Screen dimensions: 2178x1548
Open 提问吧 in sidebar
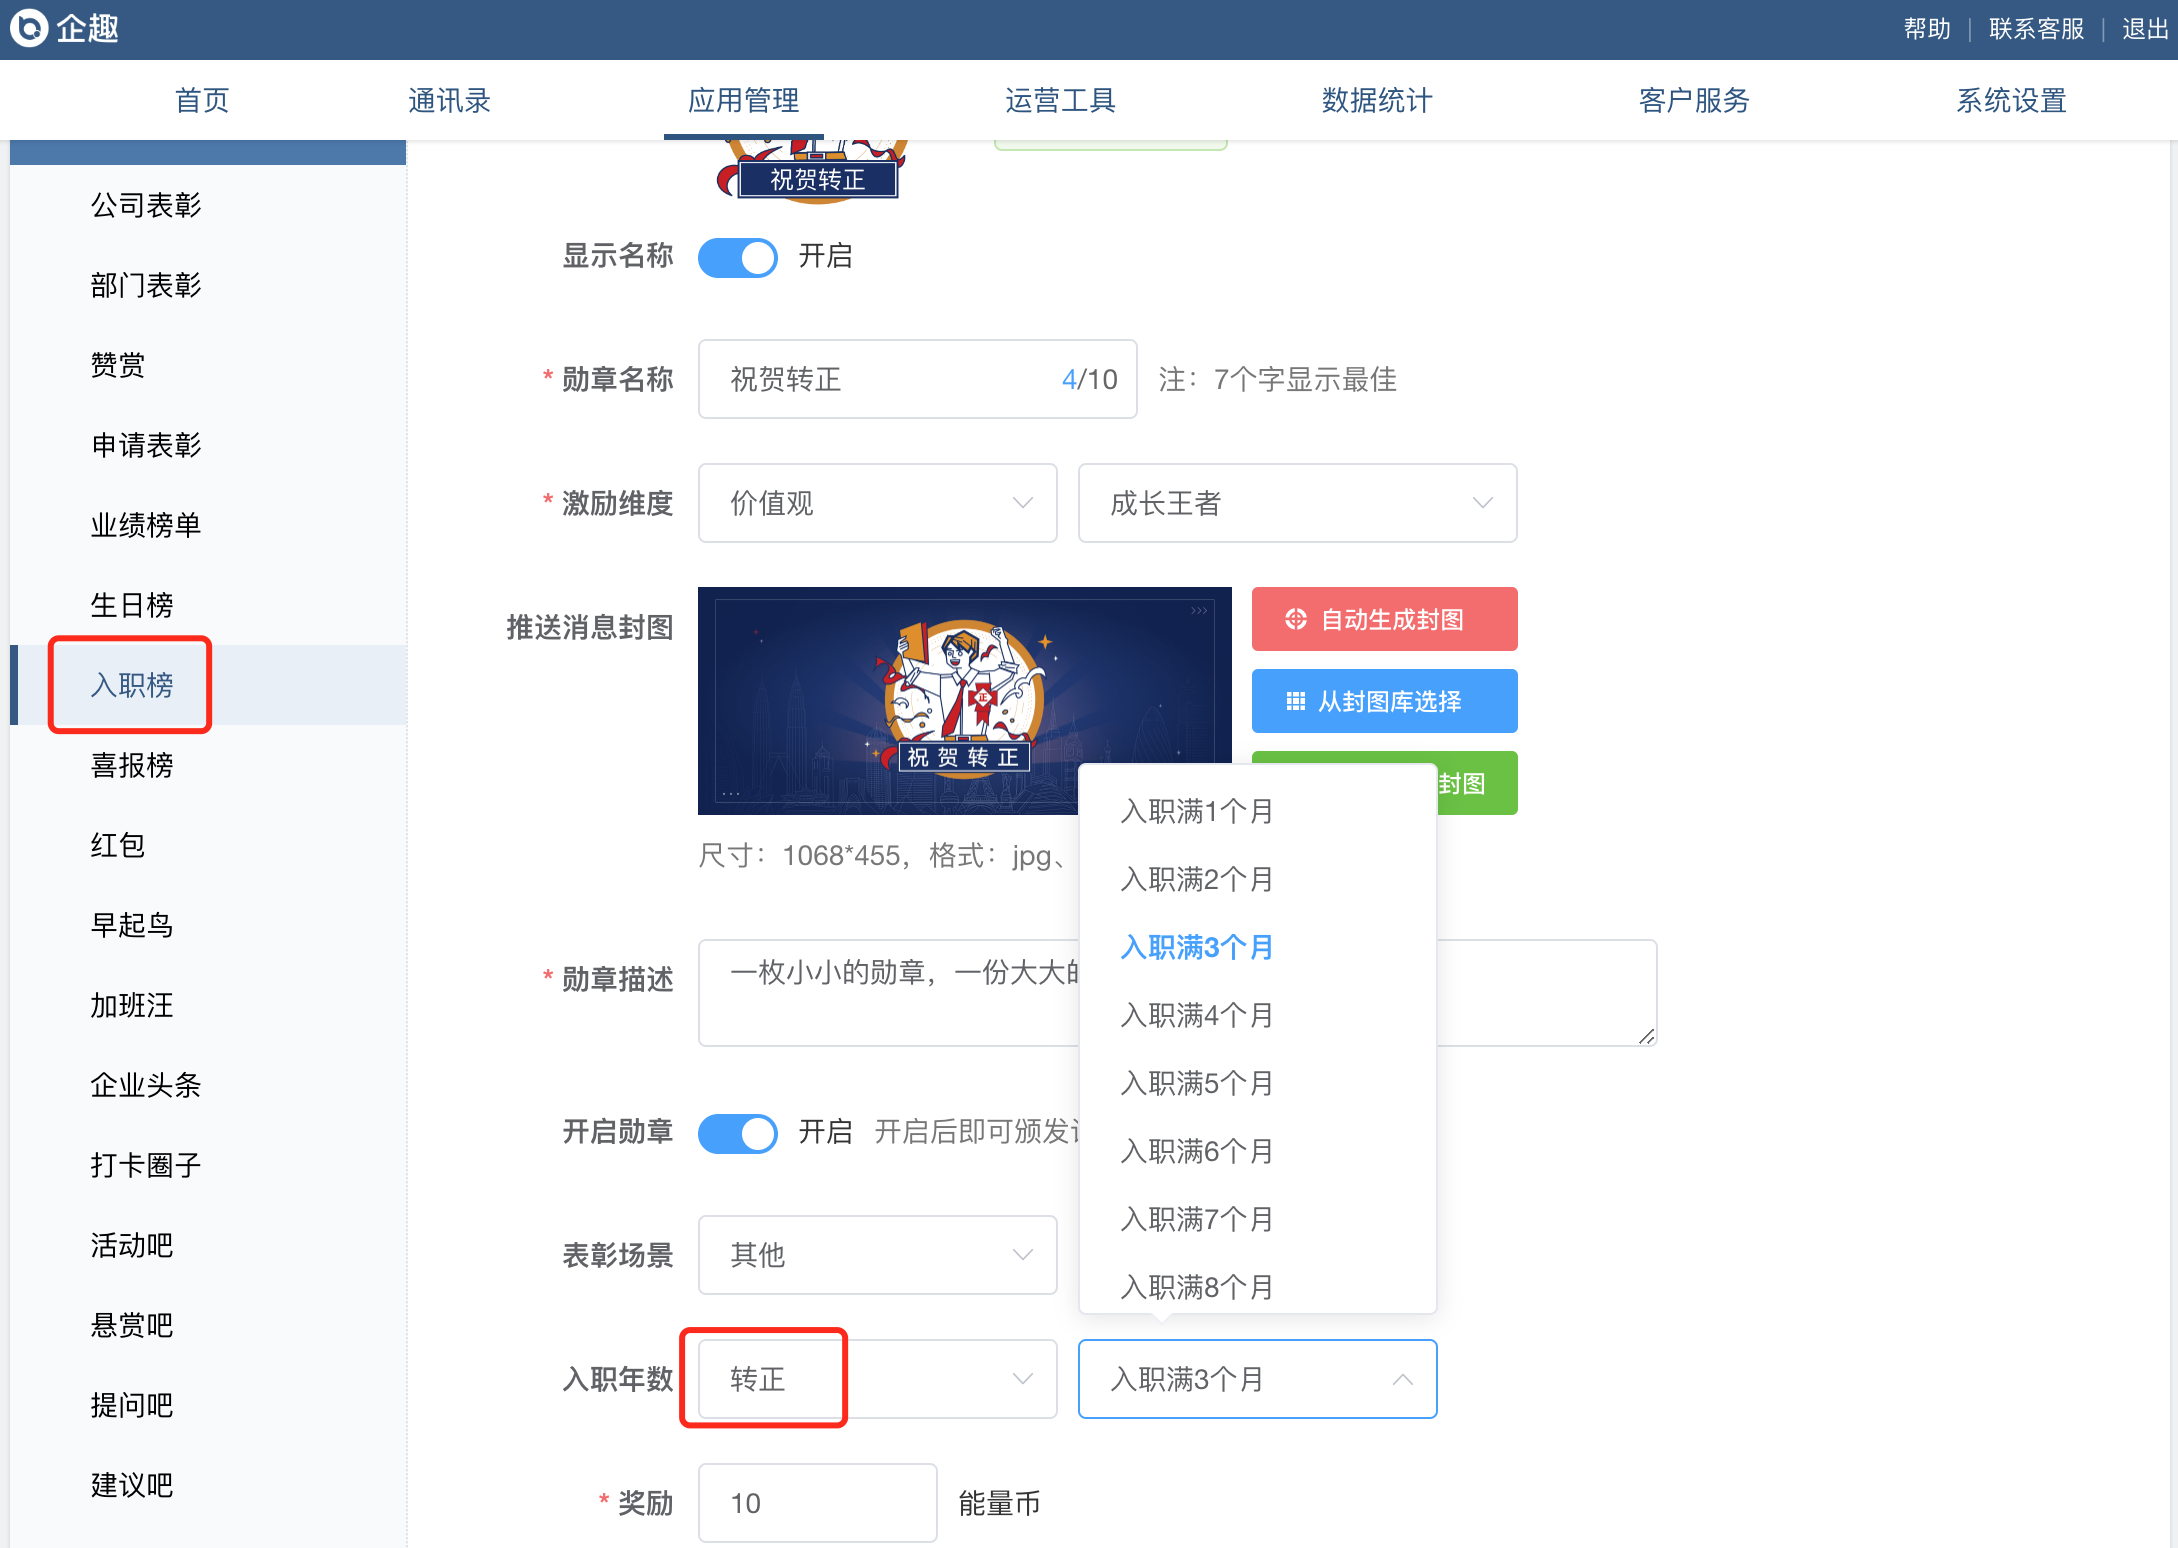(208, 1405)
